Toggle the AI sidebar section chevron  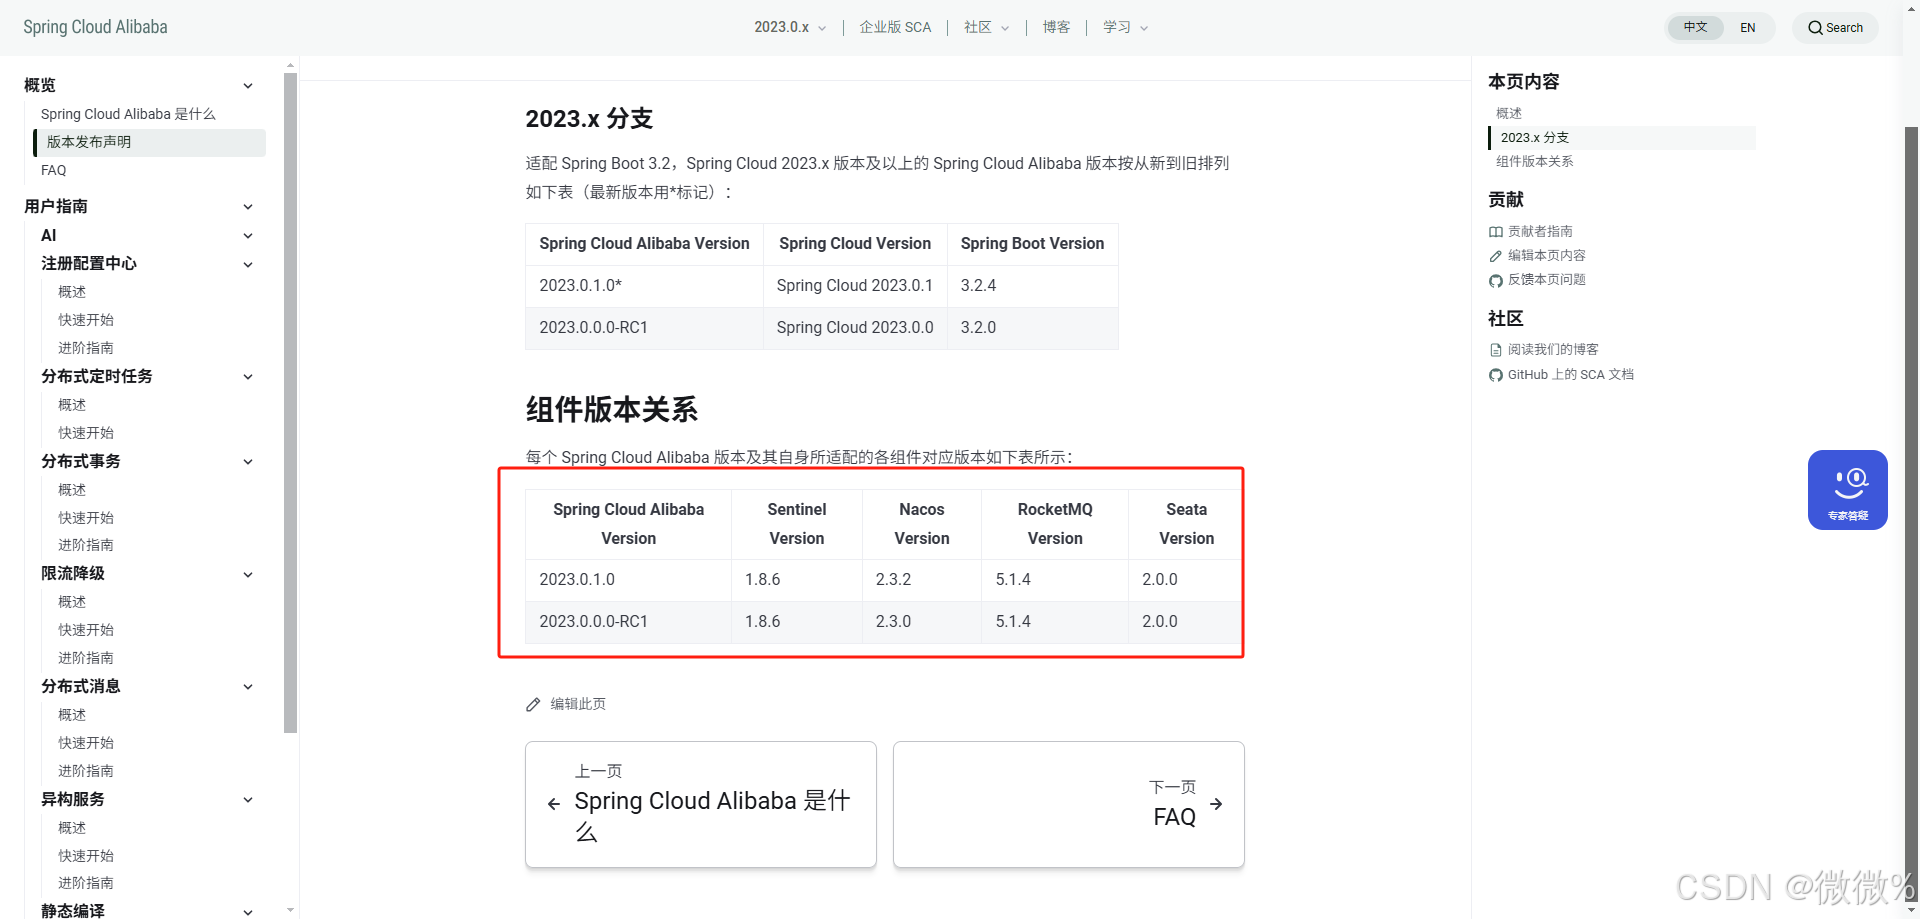[x=248, y=236]
